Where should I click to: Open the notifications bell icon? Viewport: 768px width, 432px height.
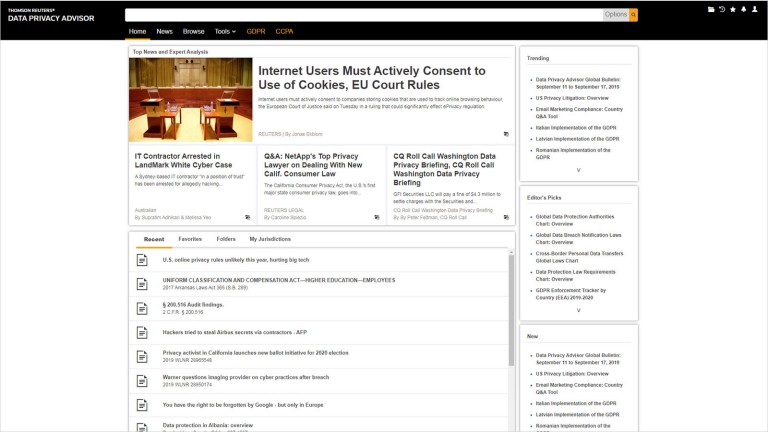click(744, 9)
